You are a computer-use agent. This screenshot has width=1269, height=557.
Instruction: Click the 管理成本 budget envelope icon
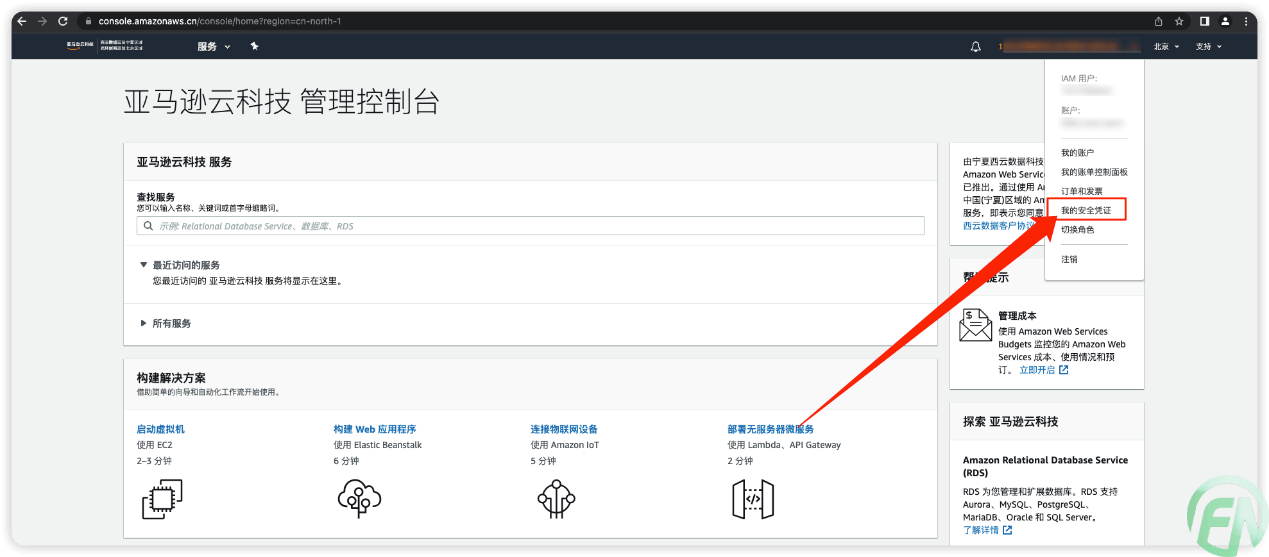coord(975,326)
